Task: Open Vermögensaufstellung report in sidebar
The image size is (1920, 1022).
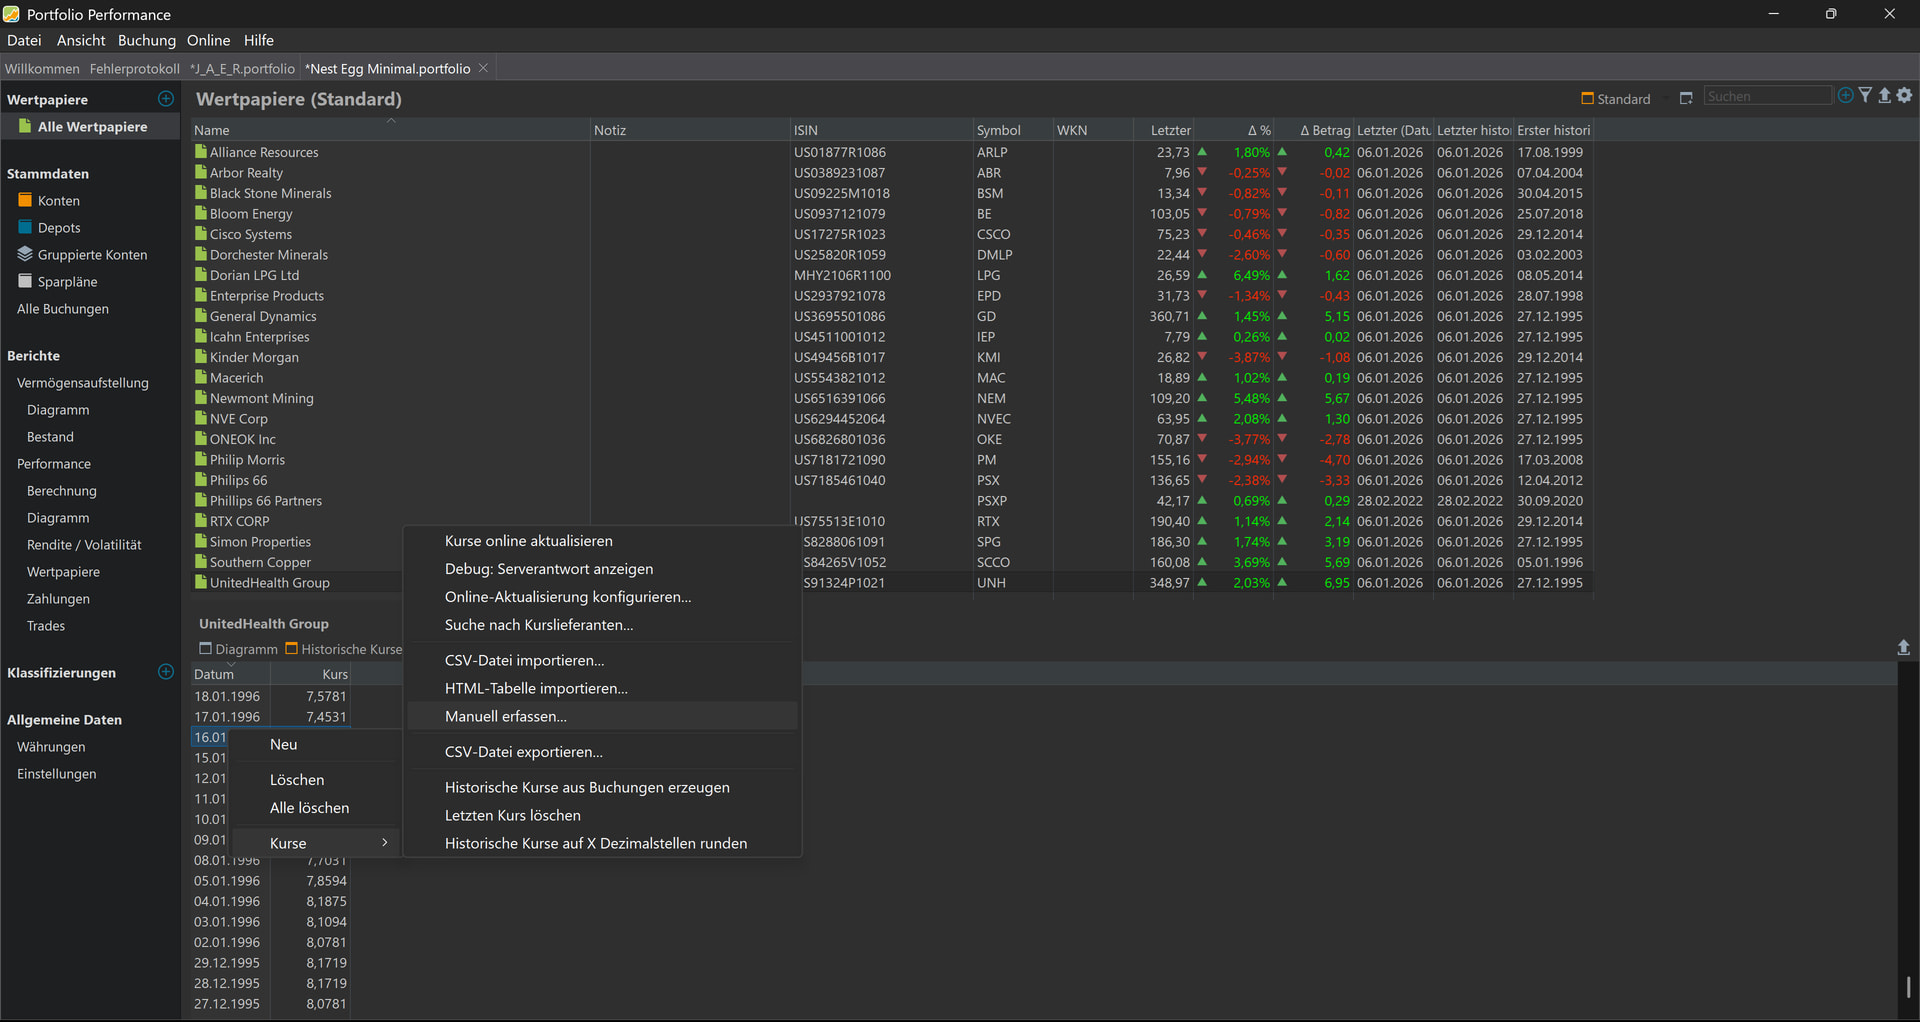Action: [83, 383]
